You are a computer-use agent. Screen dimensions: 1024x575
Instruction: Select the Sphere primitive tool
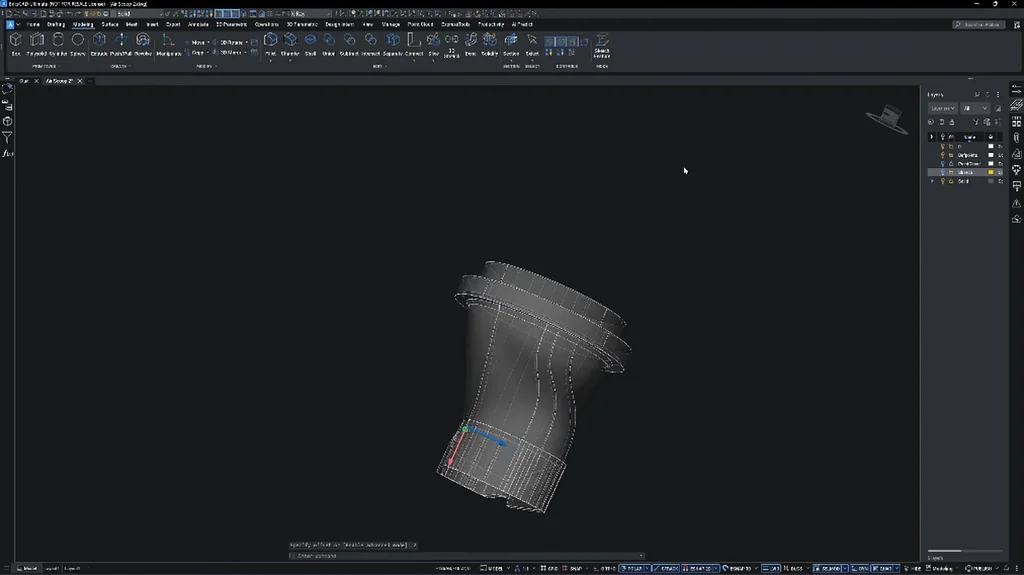78,44
